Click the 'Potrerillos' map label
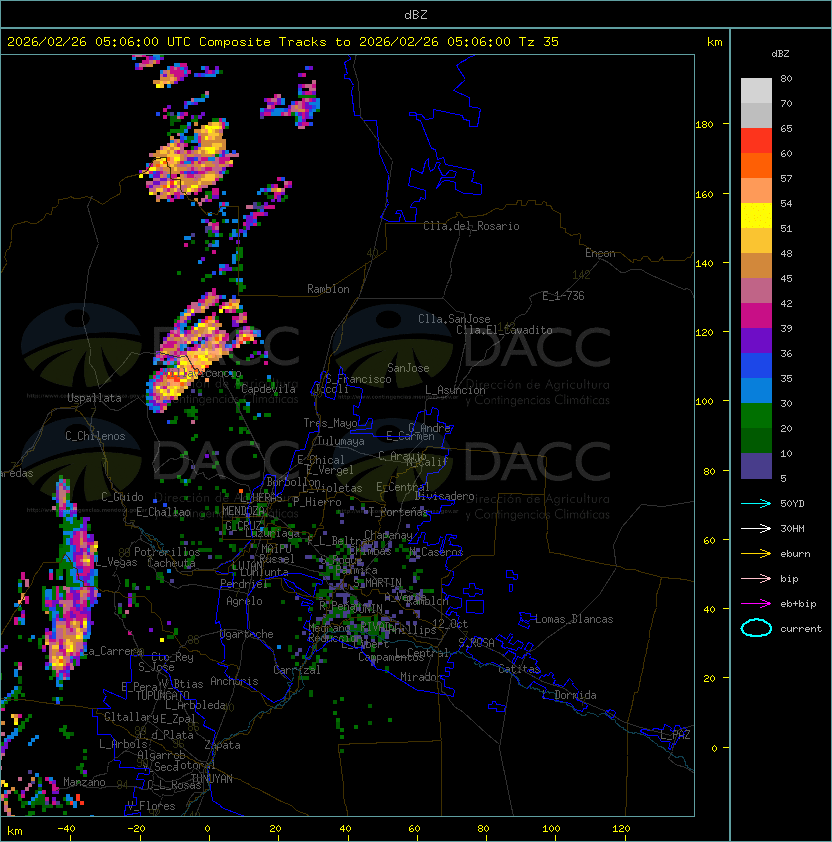The height and width of the screenshot is (842, 832). coord(167,551)
